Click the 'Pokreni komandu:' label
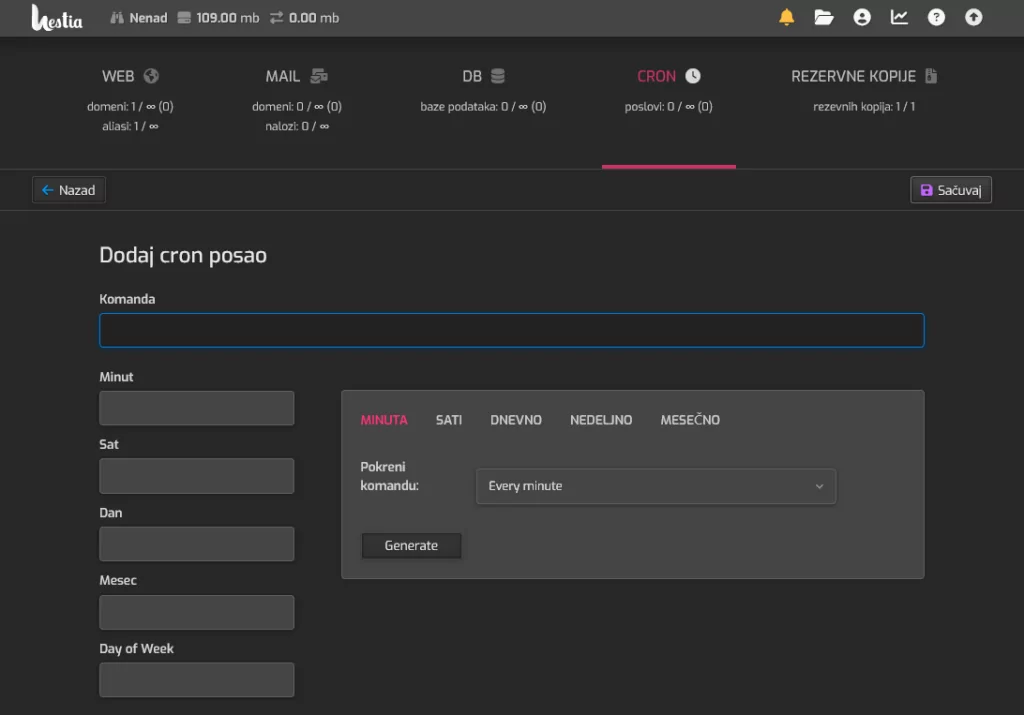This screenshot has height=715, width=1024. (390, 476)
